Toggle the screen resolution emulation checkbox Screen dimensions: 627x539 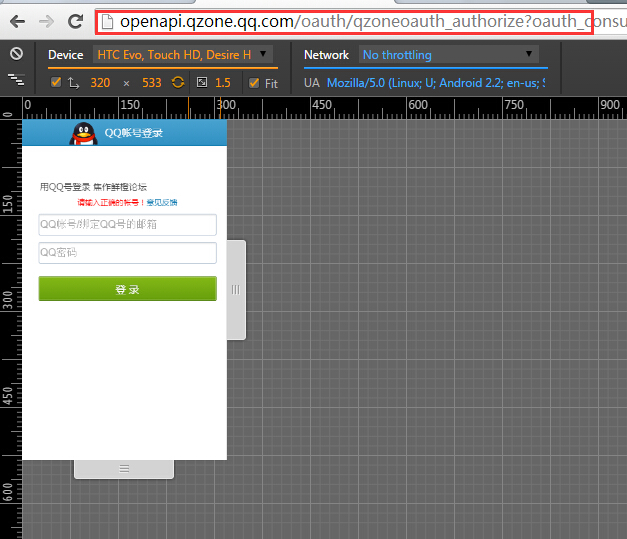(56, 82)
